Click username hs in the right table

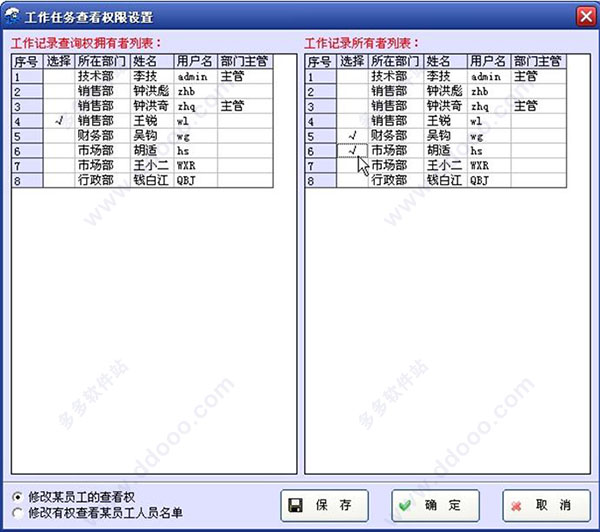coord(489,151)
